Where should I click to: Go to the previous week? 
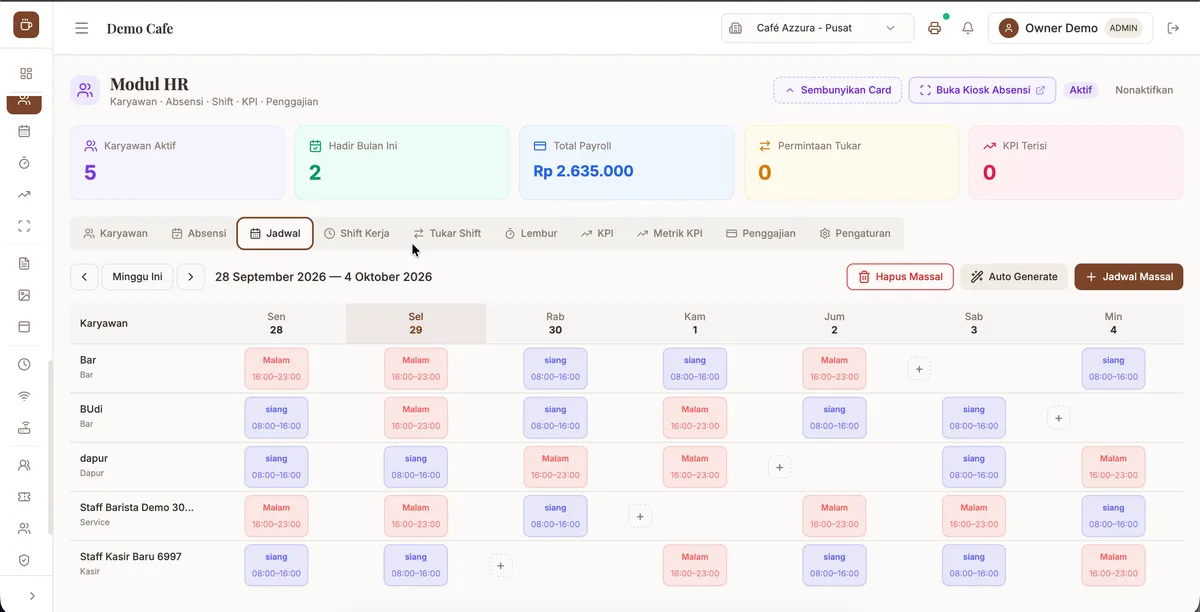tap(84, 277)
